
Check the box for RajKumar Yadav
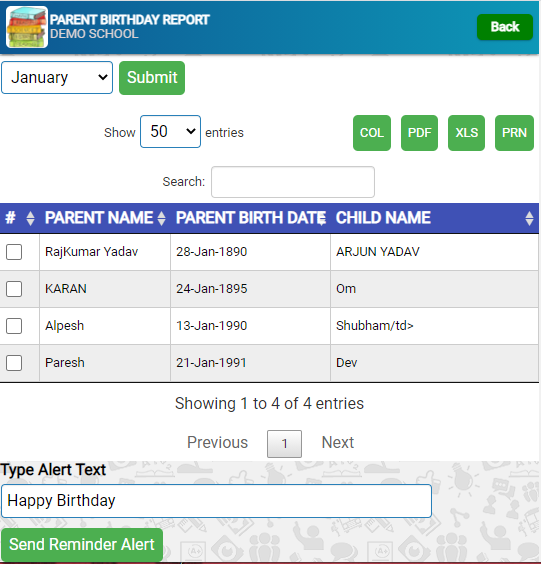(14, 252)
